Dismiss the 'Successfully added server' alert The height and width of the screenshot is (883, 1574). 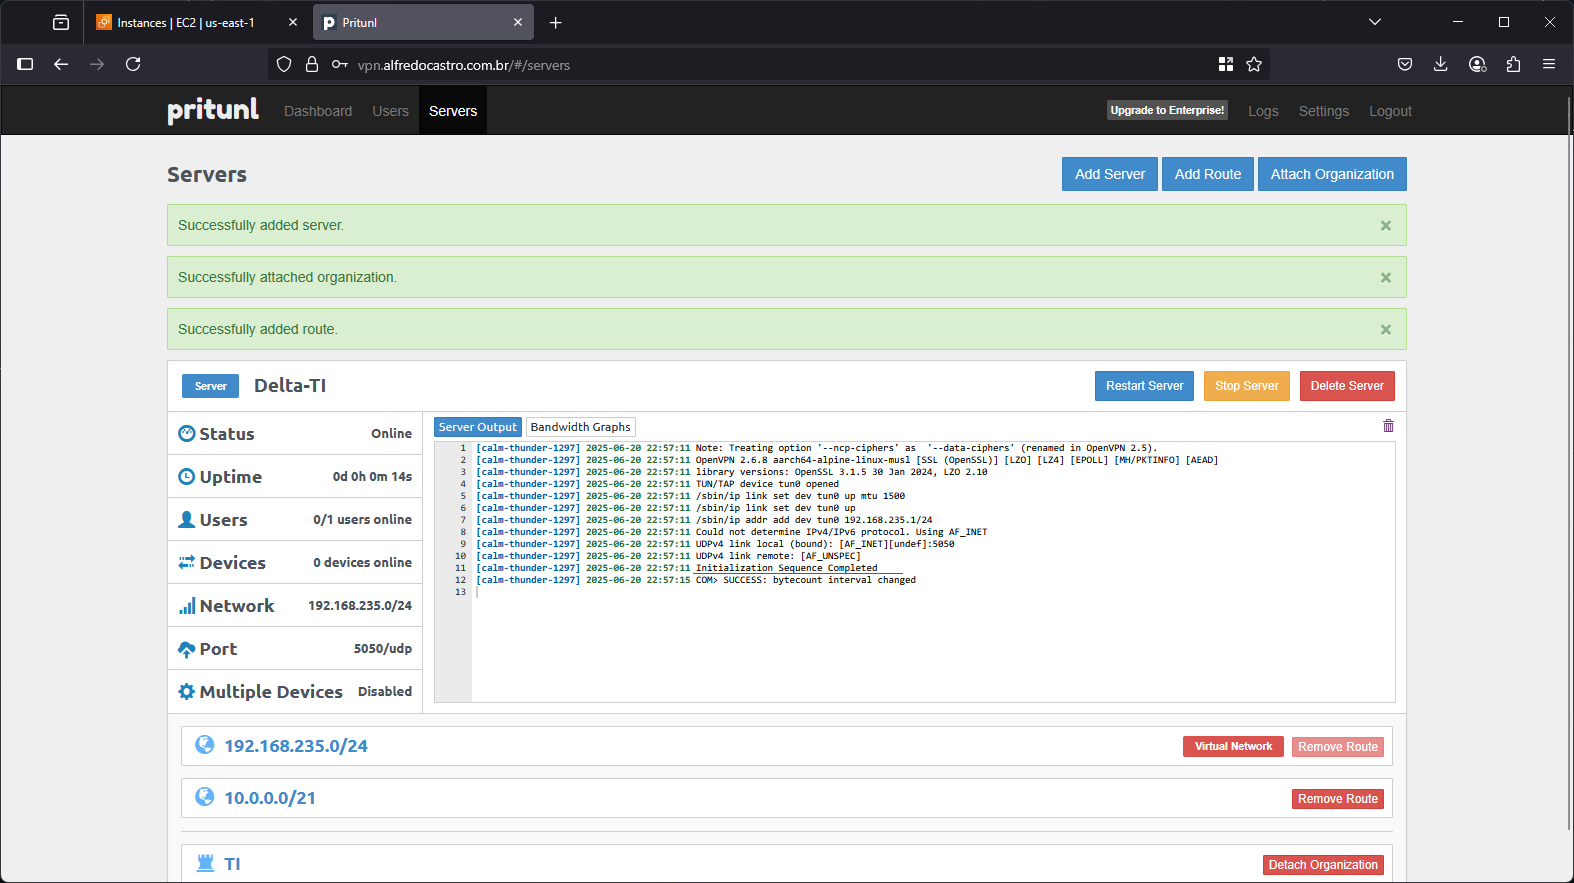click(1386, 226)
